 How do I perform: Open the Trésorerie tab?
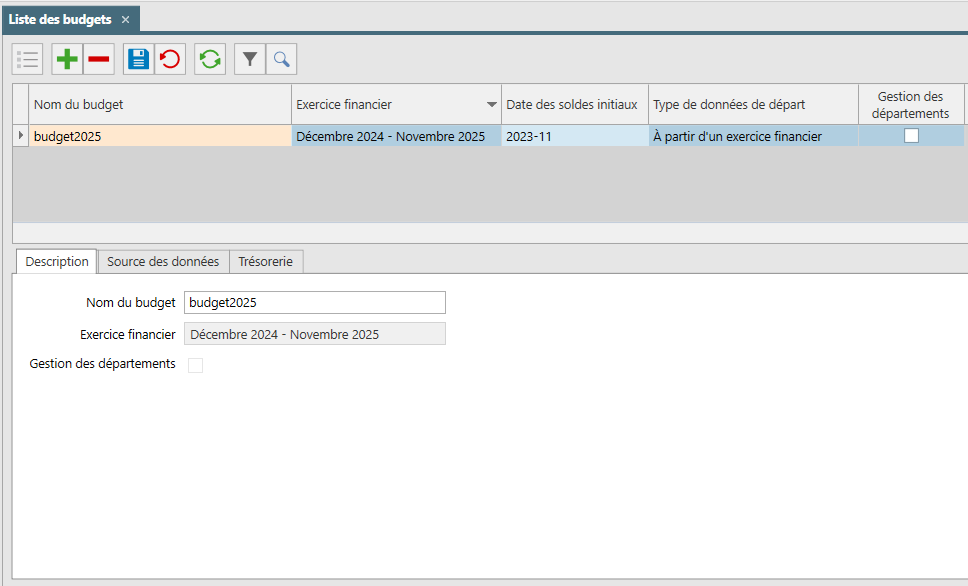(265, 262)
